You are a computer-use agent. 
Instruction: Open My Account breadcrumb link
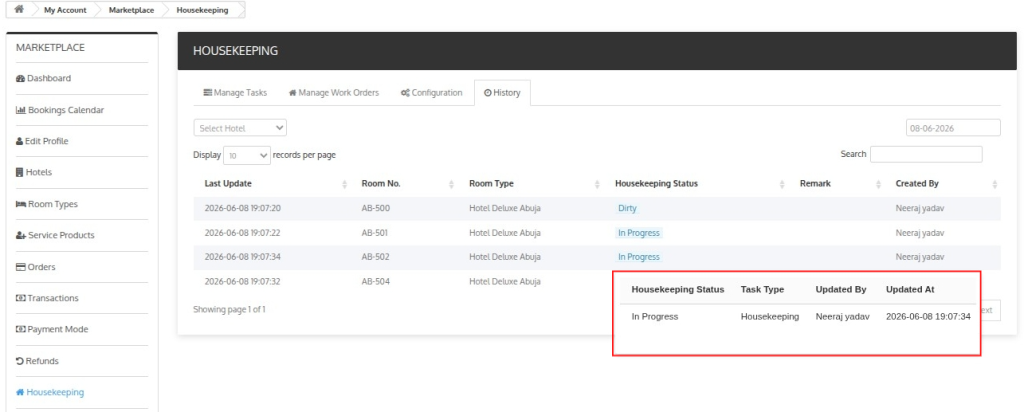tap(65, 10)
